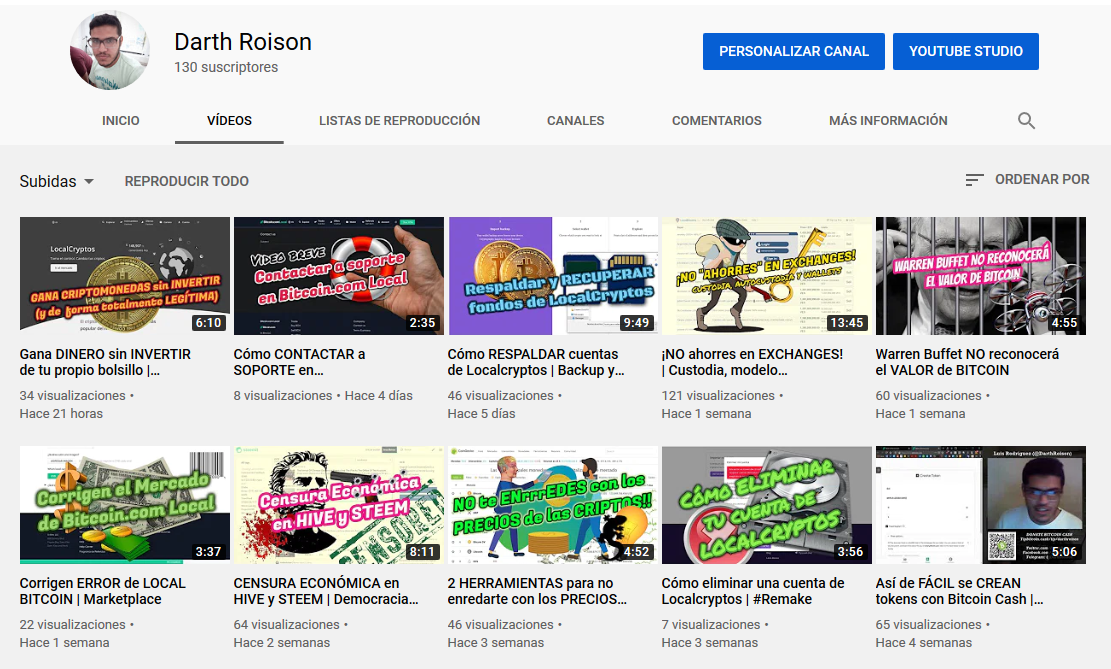Switch to the Inicio tab
This screenshot has height=669, width=1111.
pyautogui.click(x=120, y=120)
